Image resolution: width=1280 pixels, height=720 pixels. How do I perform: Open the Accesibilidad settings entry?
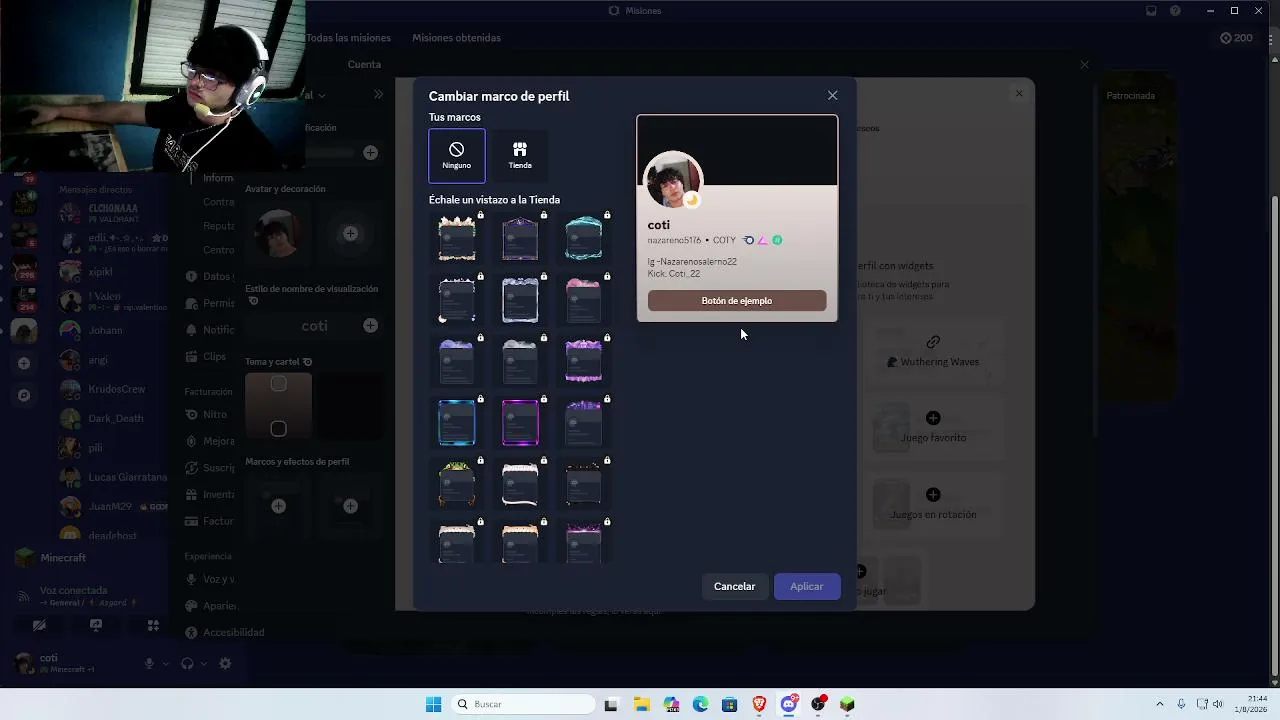[x=227, y=632]
